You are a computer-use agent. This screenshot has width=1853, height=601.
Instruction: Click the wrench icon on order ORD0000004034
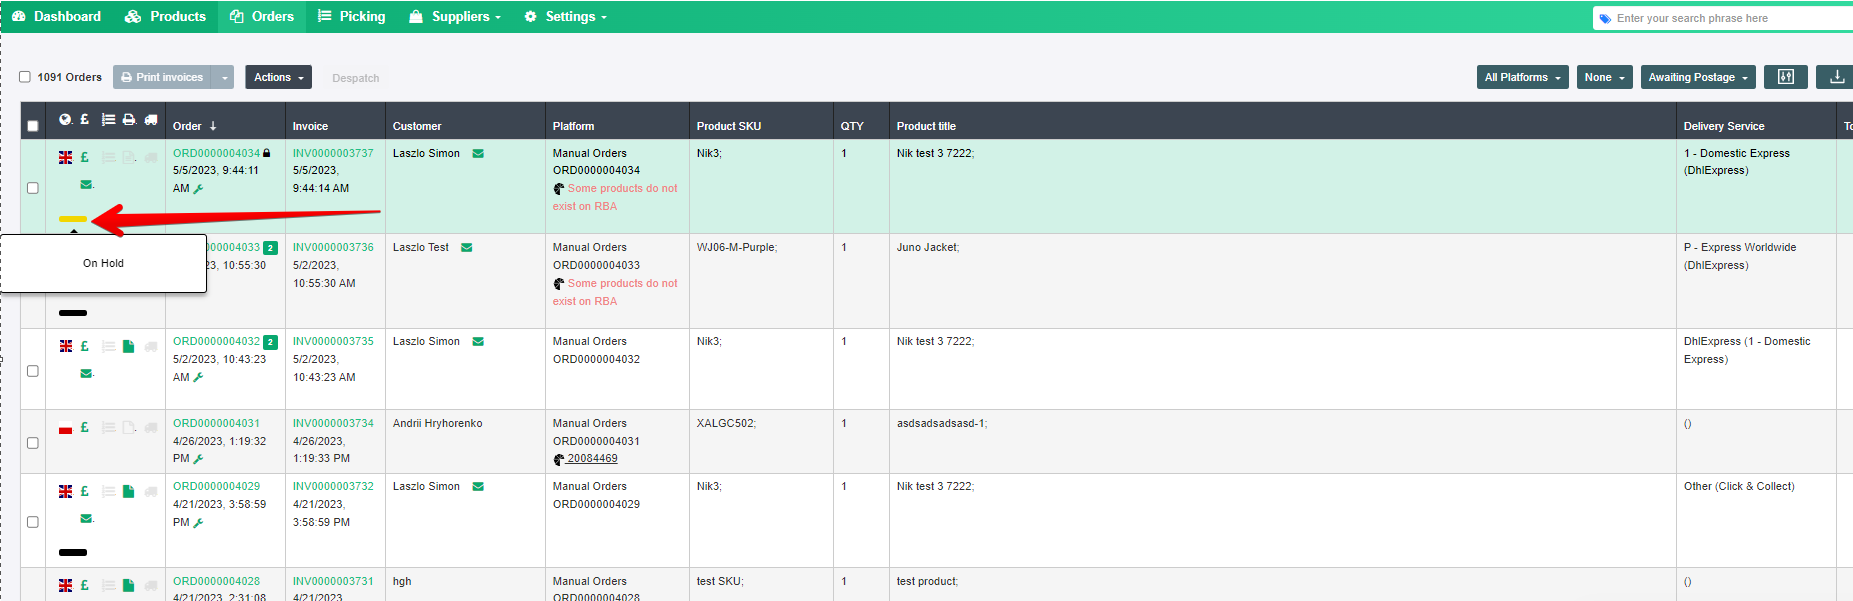pos(198,188)
